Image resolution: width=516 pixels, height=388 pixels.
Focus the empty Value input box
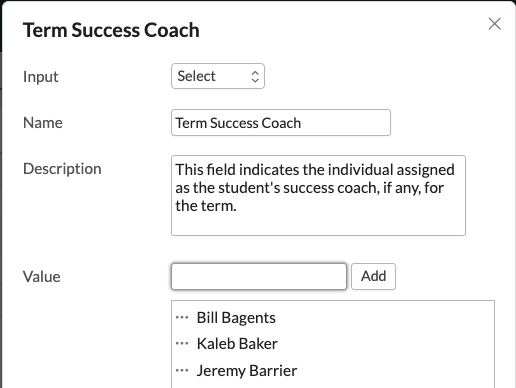point(259,276)
